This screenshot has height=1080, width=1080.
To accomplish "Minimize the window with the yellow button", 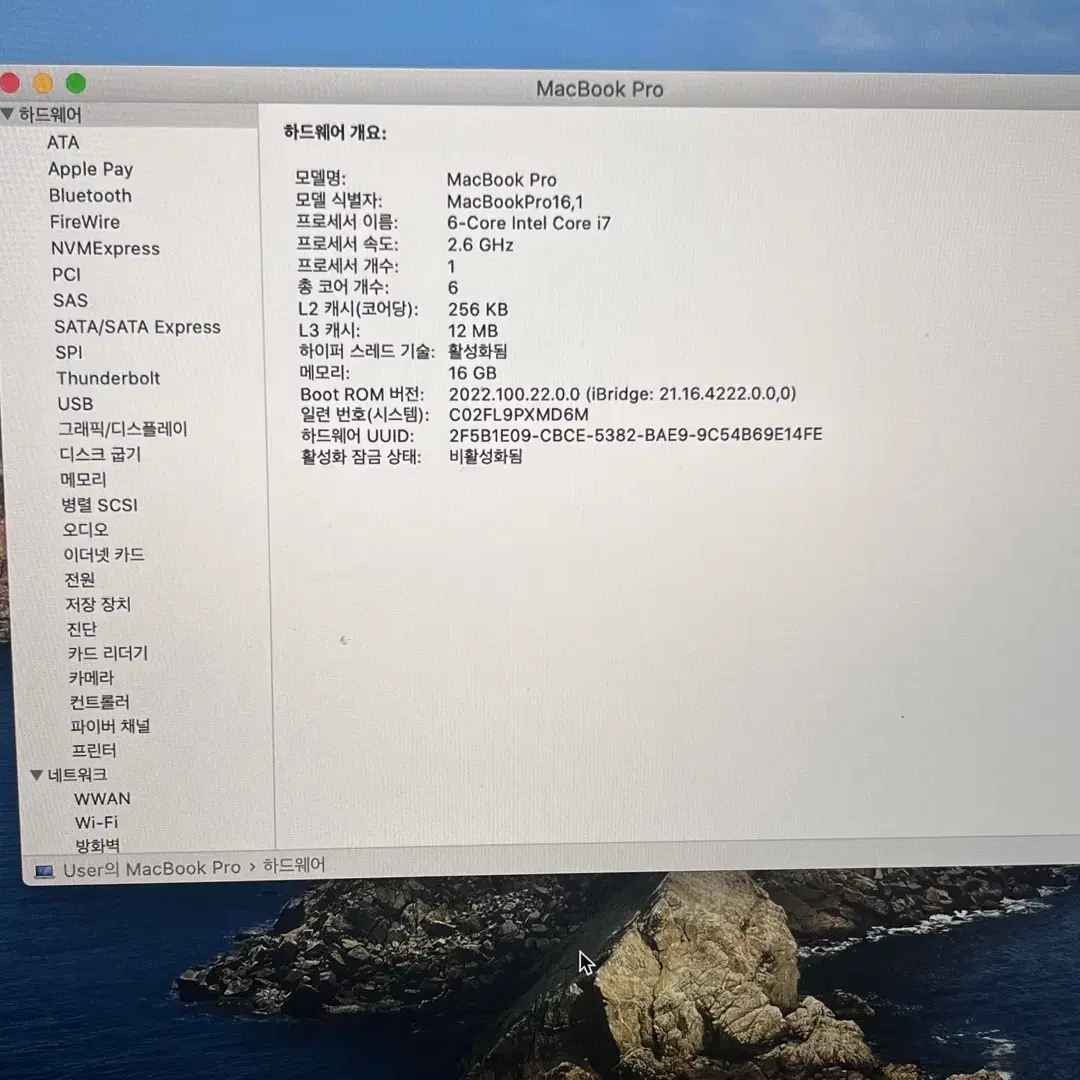I will pos(43,83).
